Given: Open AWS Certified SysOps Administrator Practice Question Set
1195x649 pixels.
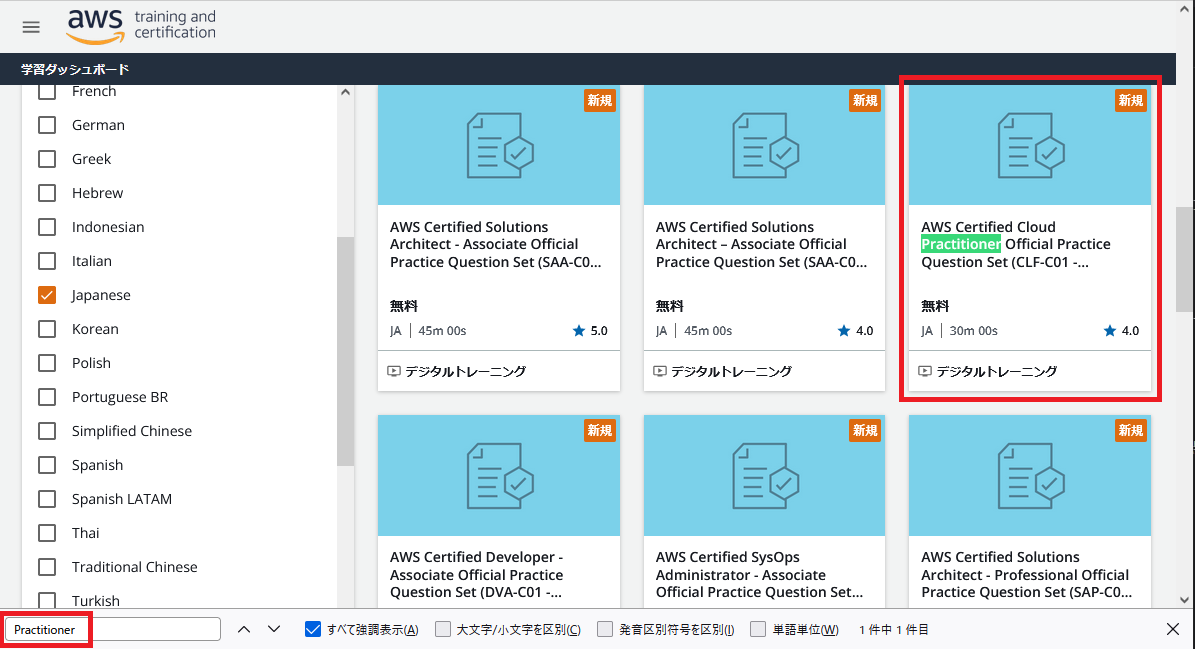Looking at the screenshot, I should (x=760, y=575).
